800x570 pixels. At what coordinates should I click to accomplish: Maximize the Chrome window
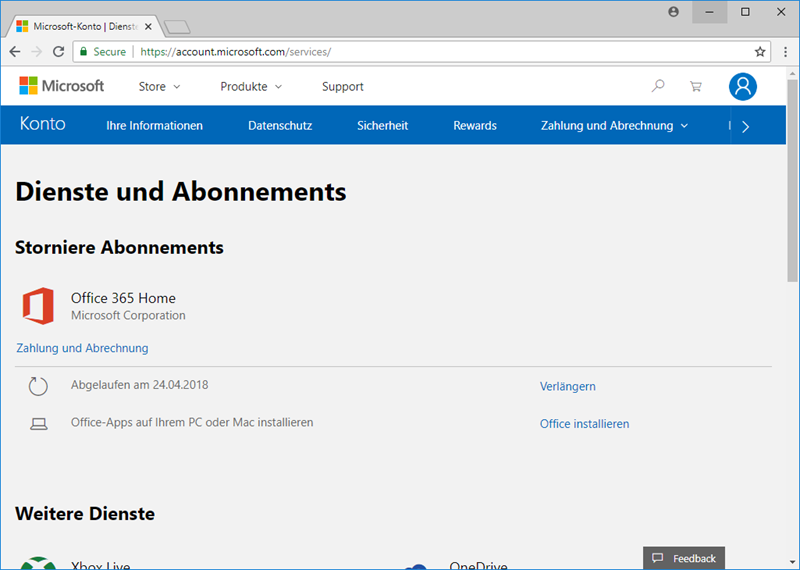(x=745, y=12)
